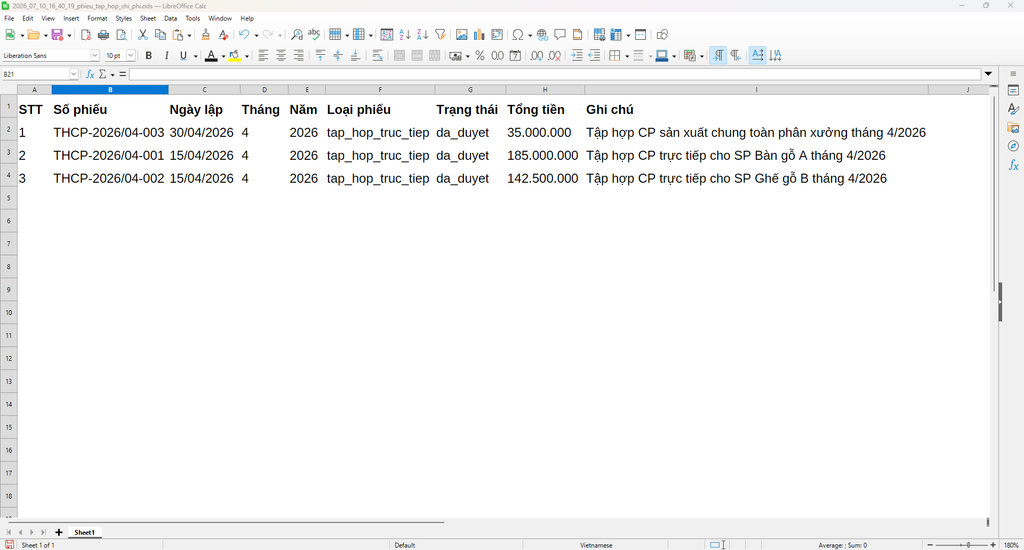Apply the yellow background color
This screenshot has height=550, width=1024.
click(234, 56)
